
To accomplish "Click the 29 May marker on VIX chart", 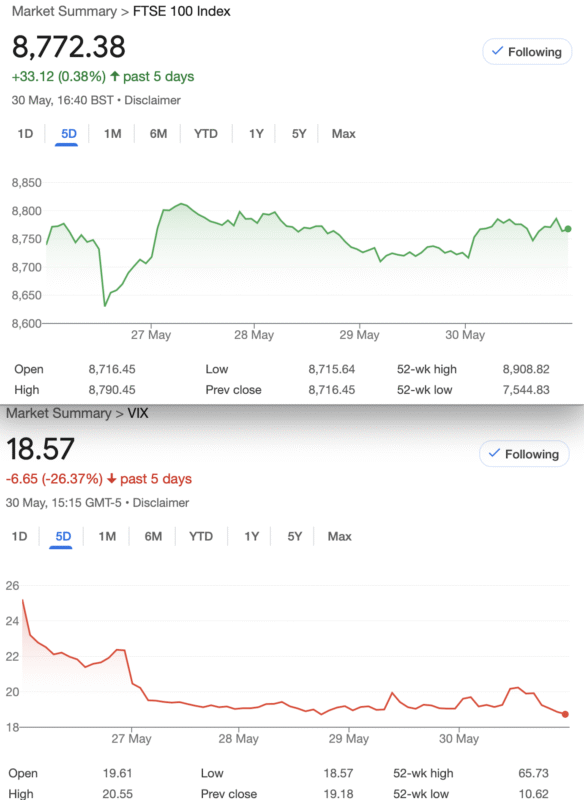I will coord(348,738).
